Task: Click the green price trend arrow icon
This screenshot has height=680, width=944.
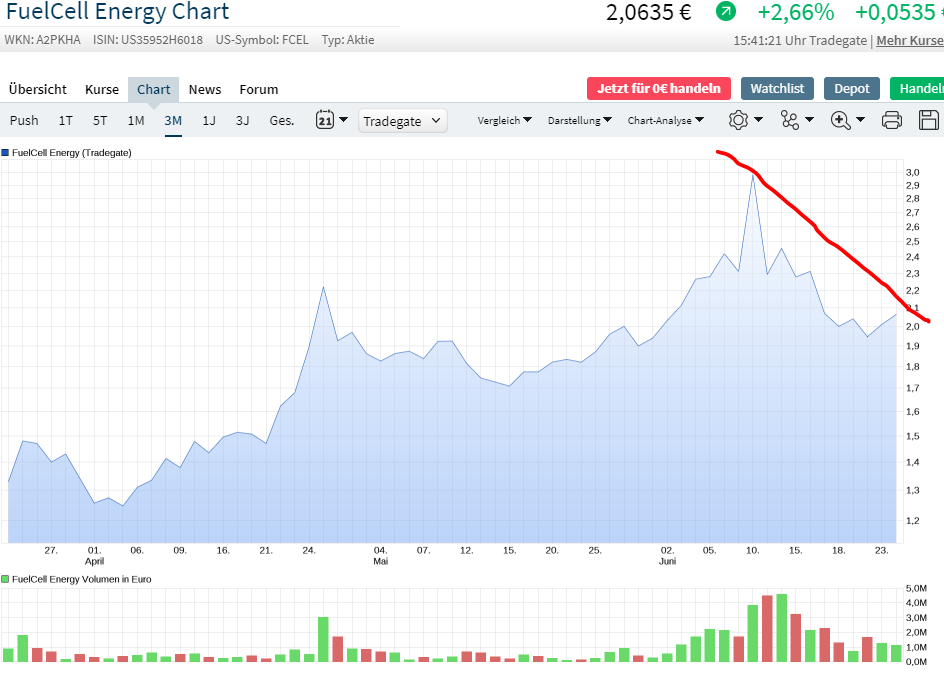Action: pos(726,12)
